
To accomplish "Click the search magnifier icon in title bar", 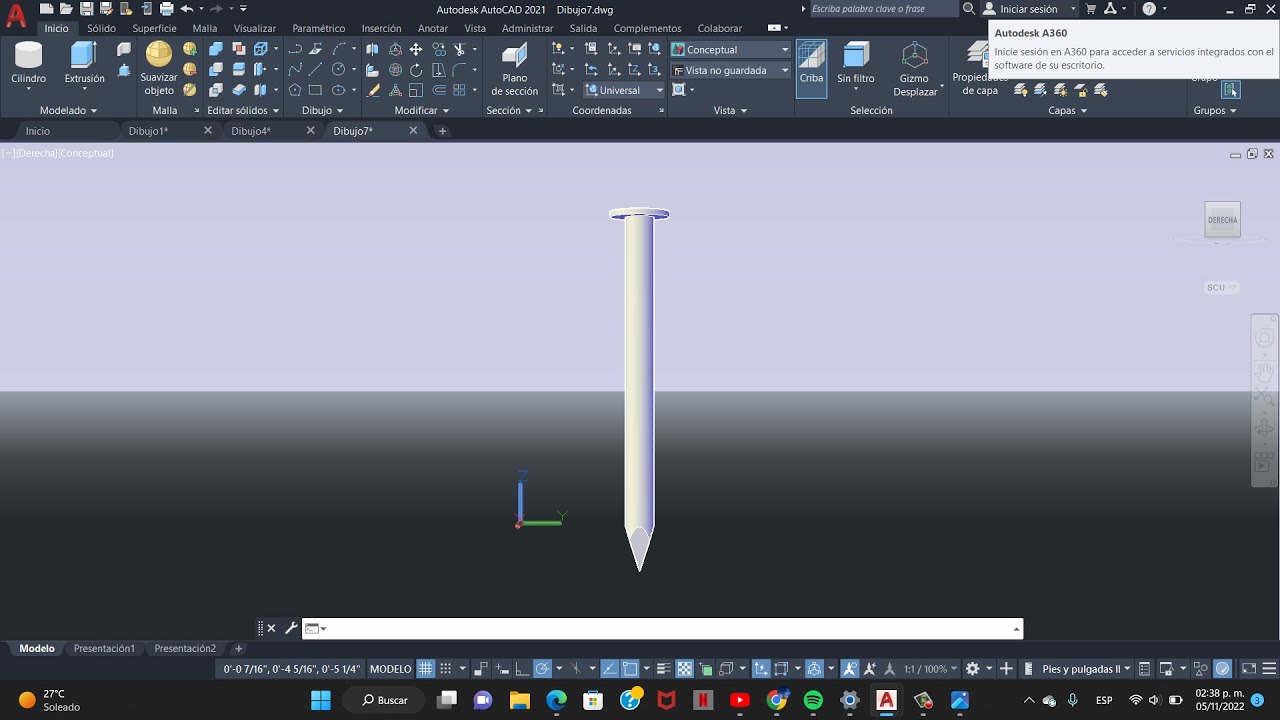I will 968,9.
